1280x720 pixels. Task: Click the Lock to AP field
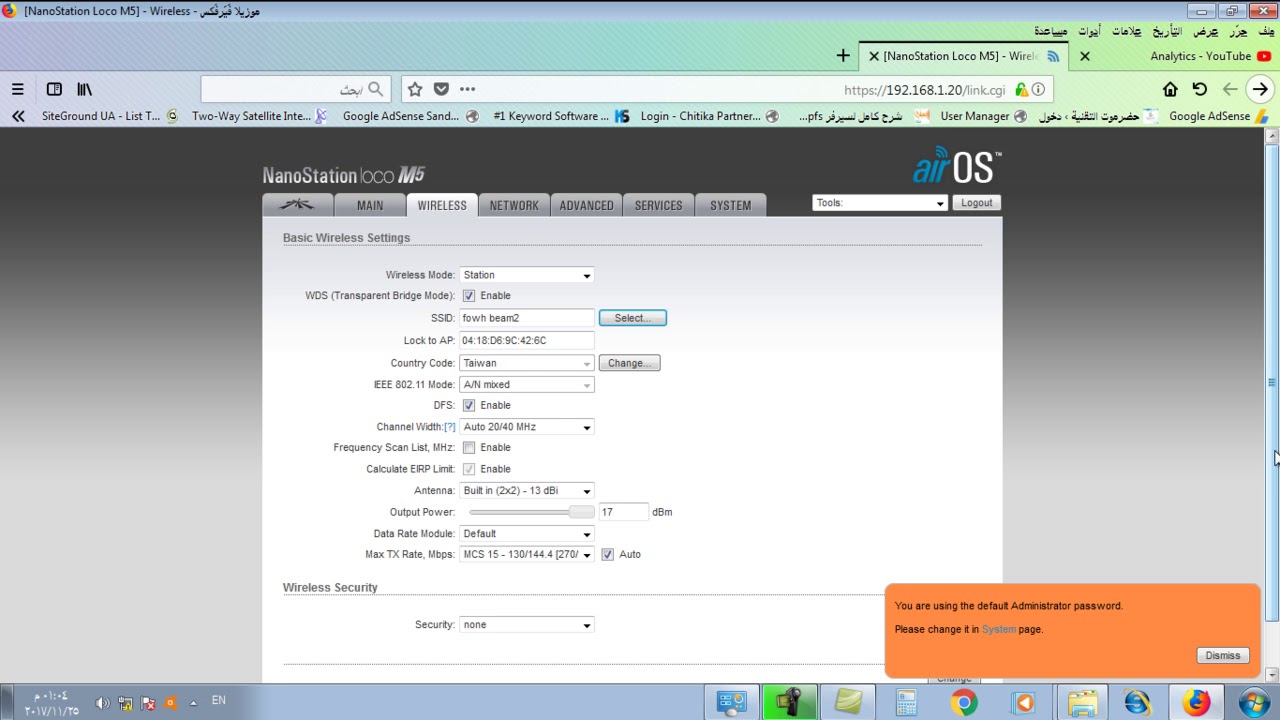(x=527, y=341)
